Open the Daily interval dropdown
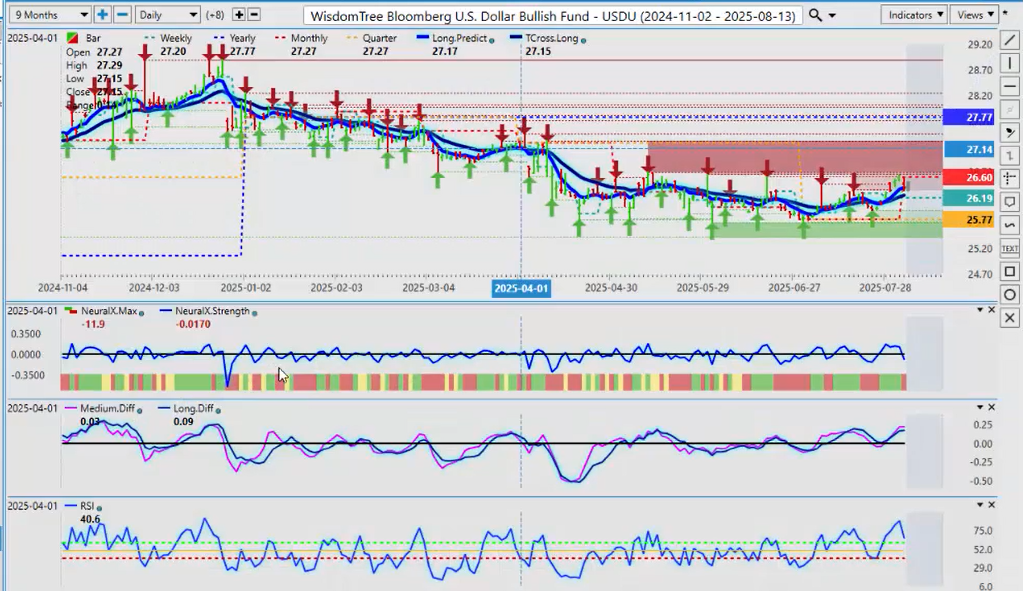The width and height of the screenshot is (1023, 591). point(167,15)
